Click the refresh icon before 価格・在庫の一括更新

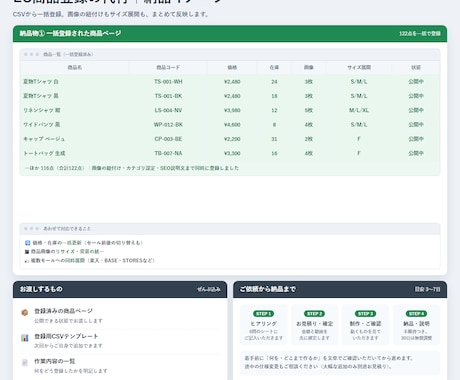point(28,243)
